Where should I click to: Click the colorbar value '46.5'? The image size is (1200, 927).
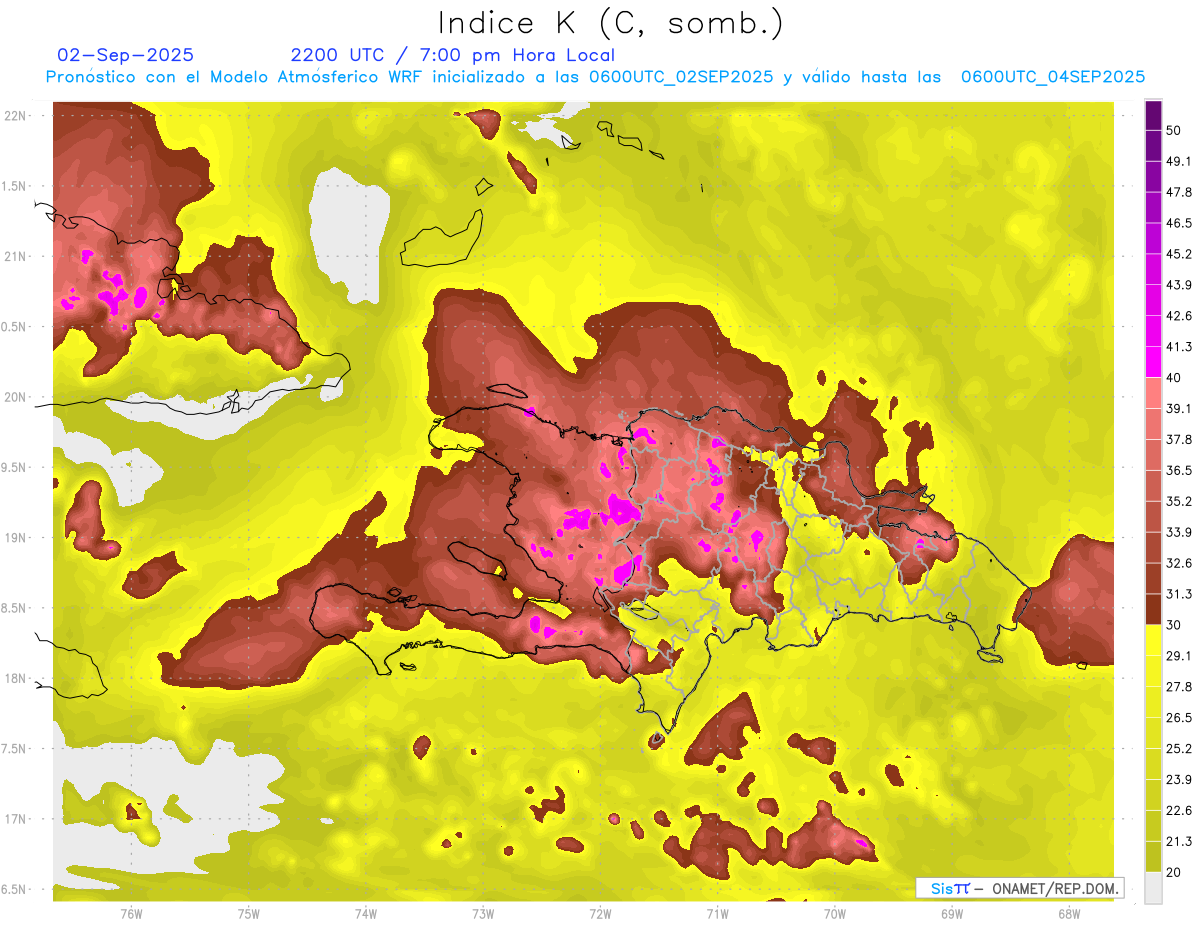(1178, 223)
